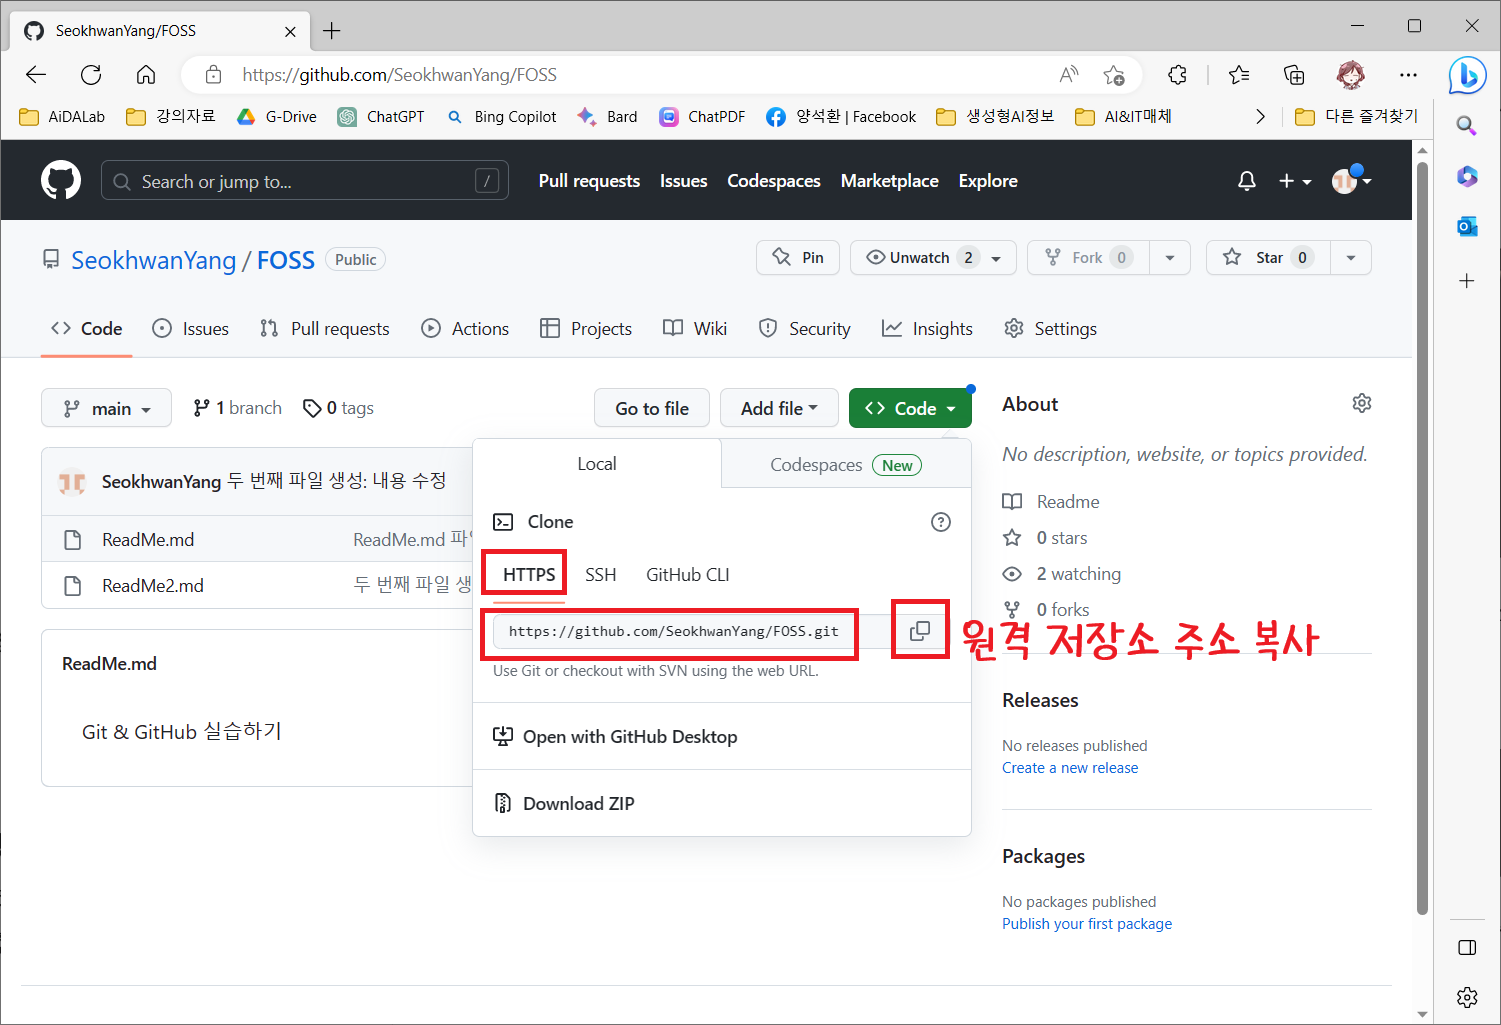Select HTTPS clone option
Image resolution: width=1501 pixels, height=1025 pixels.
point(529,575)
